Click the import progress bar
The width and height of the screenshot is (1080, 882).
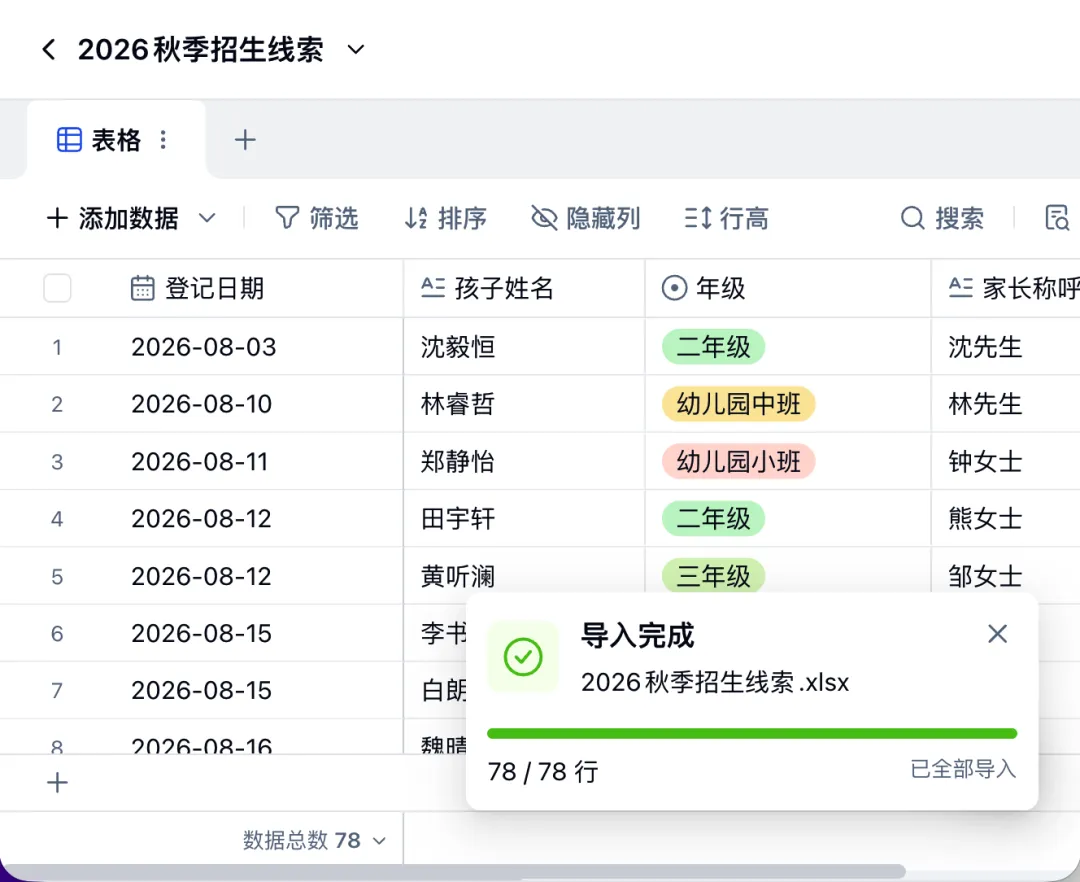(751, 733)
